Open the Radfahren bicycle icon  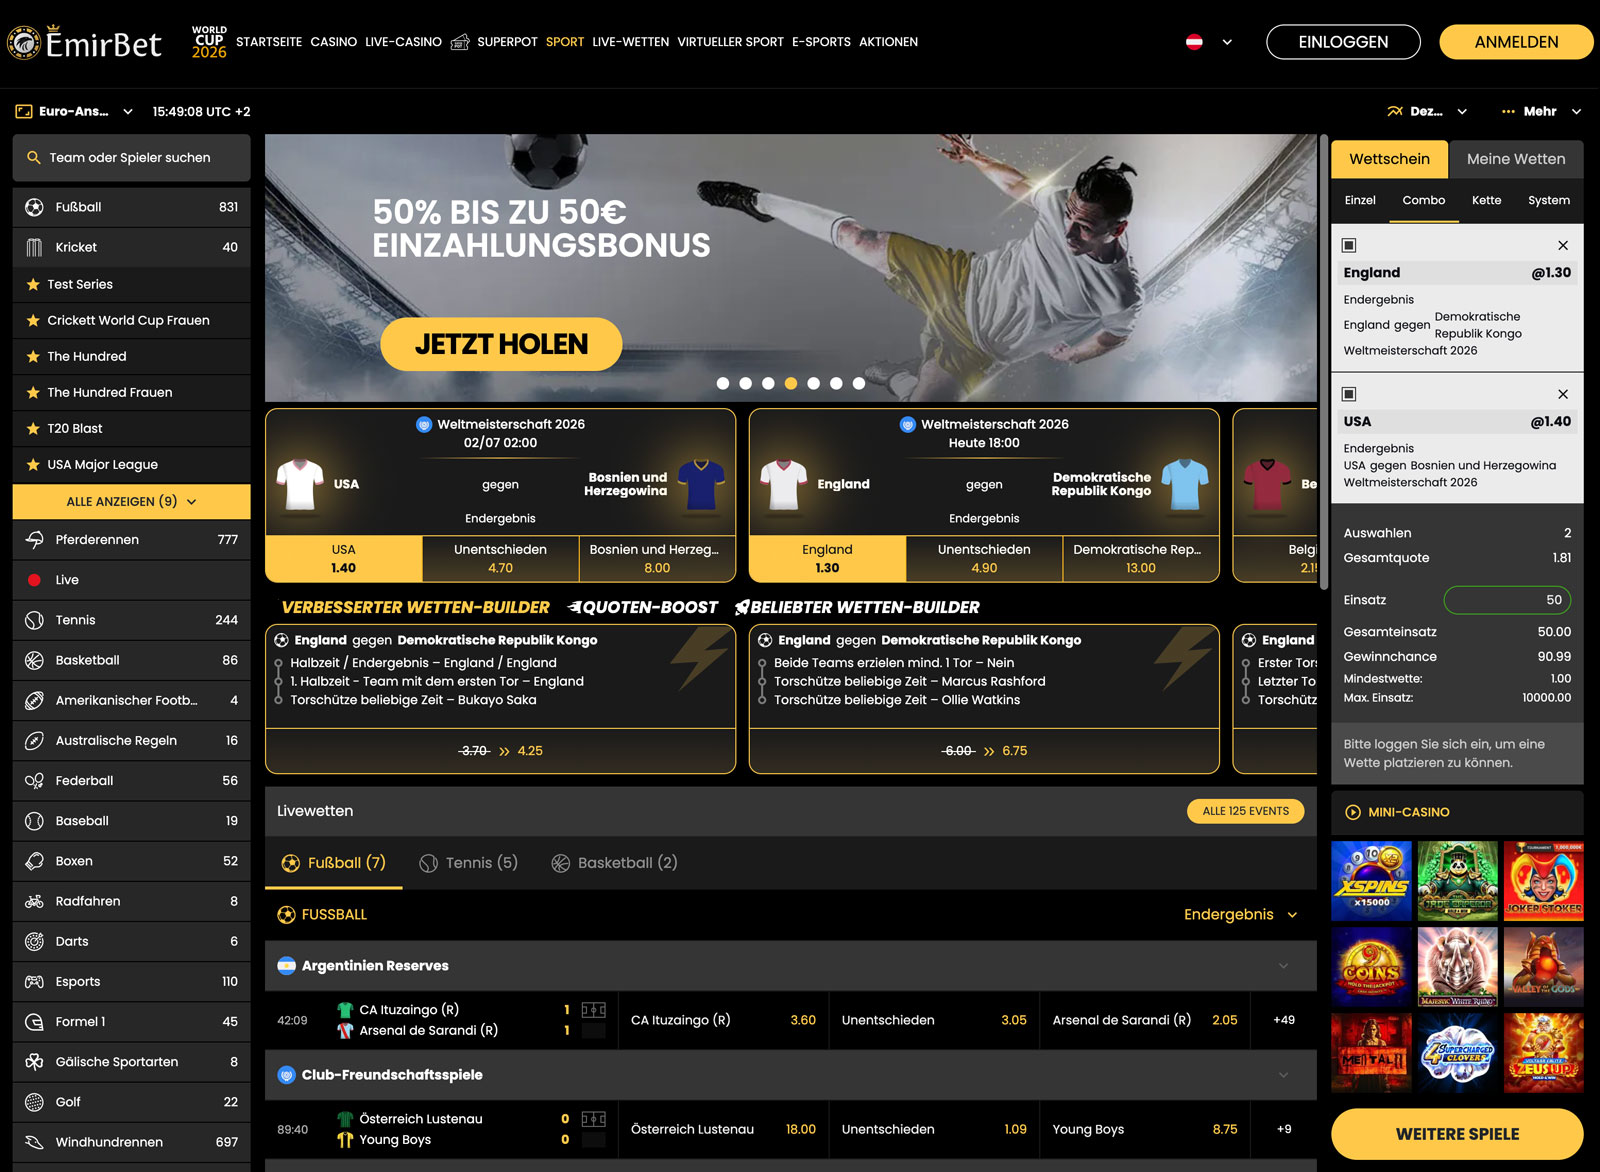click(x=34, y=901)
